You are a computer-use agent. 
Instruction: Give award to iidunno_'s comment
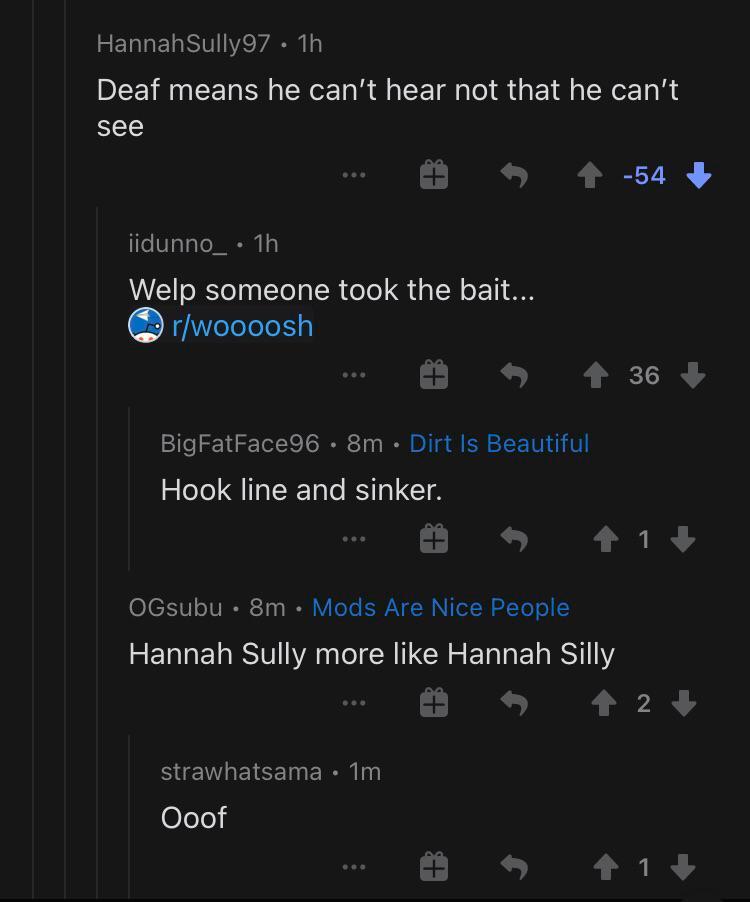pos(433,375)
